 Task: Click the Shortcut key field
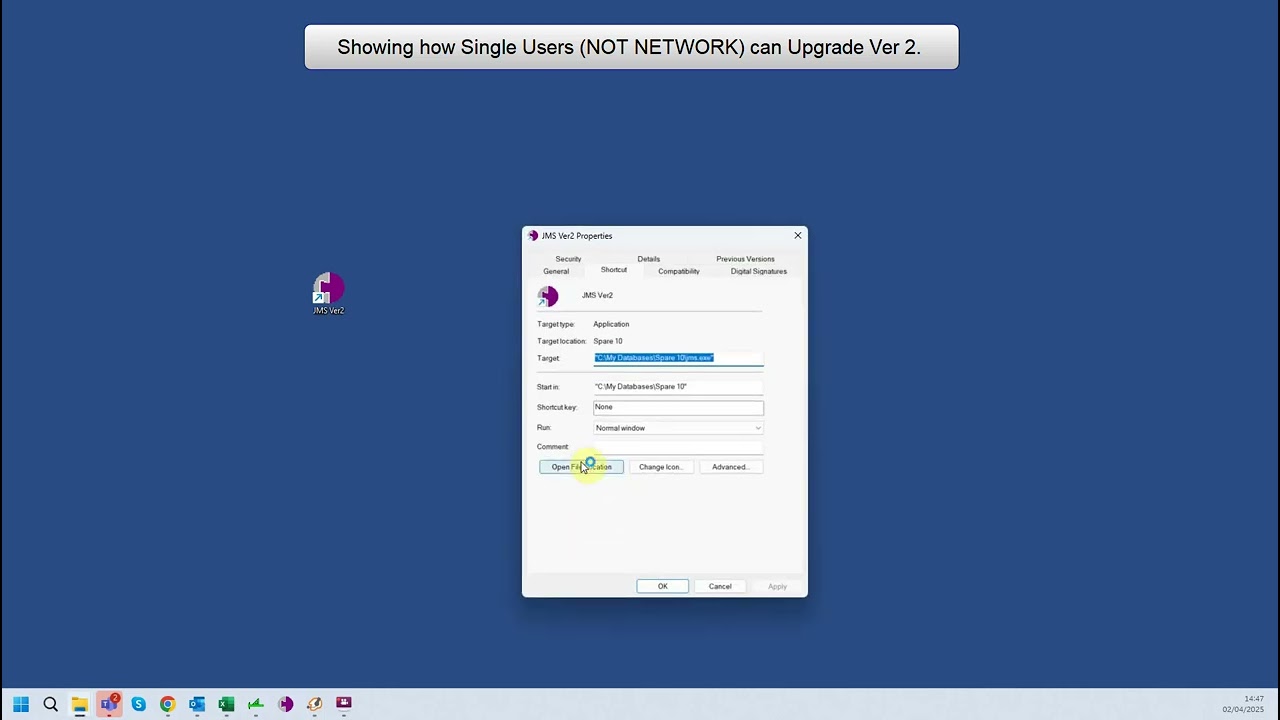pyautogui.click(x=678, y=407)
